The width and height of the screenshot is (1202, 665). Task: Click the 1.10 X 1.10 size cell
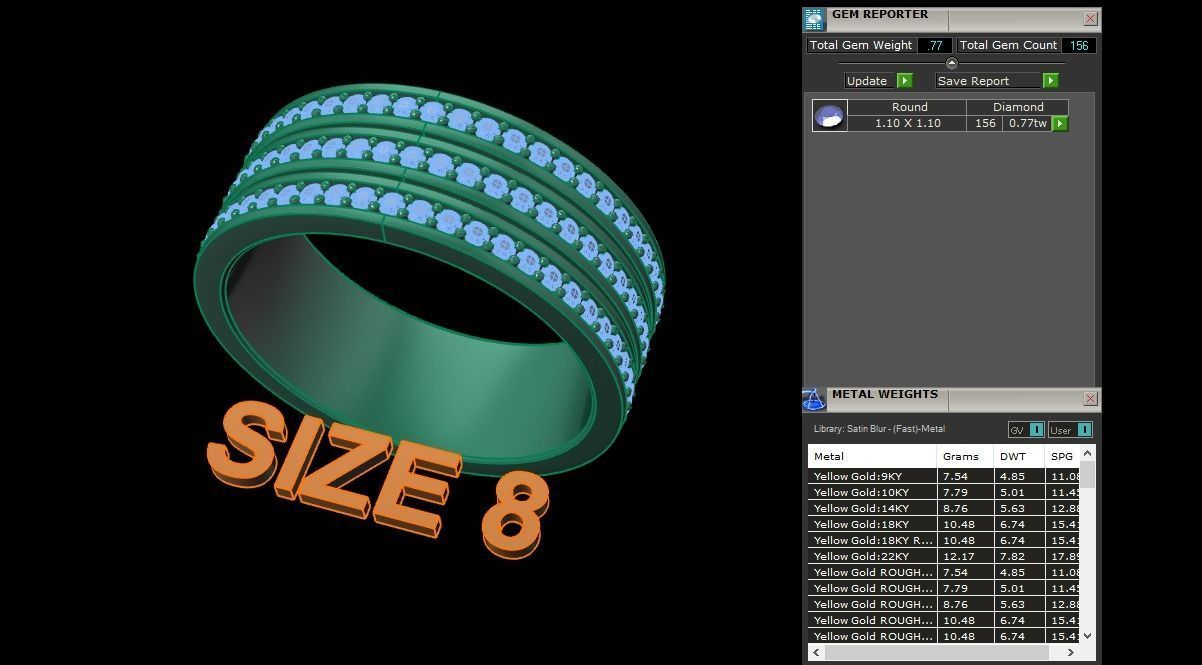tap(908, 124)
